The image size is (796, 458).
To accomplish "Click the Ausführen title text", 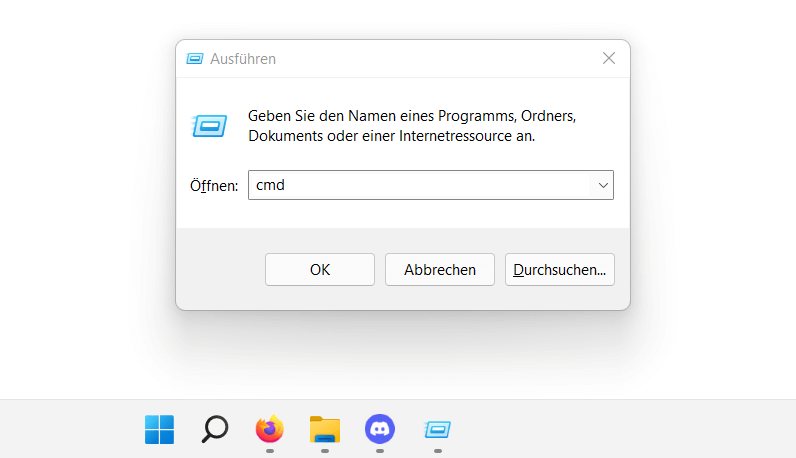I will click(243, 59).
